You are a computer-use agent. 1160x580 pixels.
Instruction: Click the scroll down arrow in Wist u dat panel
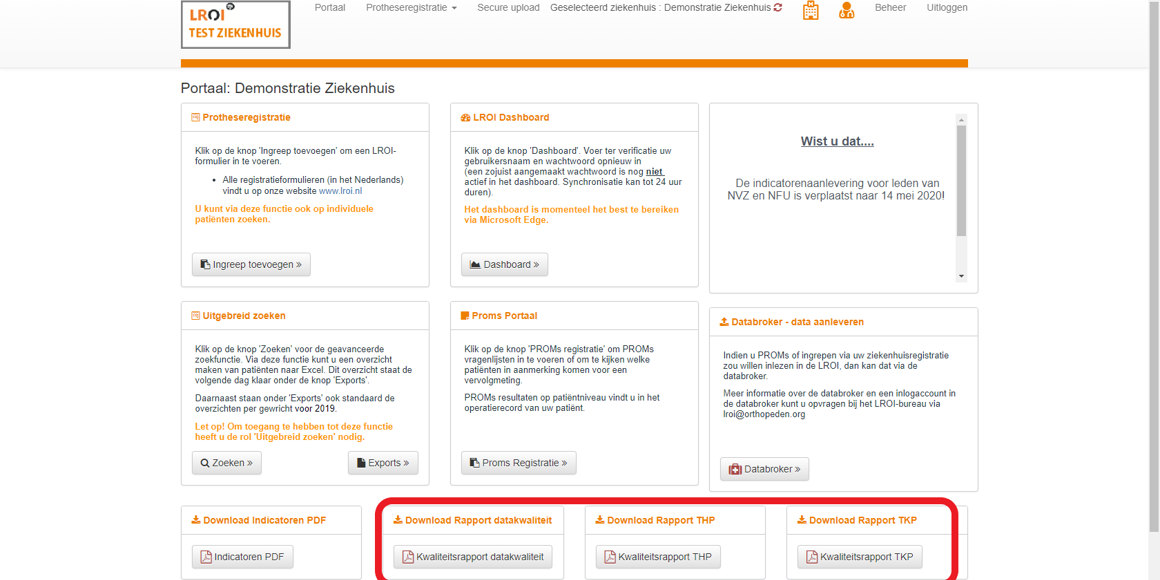[961, 276]
